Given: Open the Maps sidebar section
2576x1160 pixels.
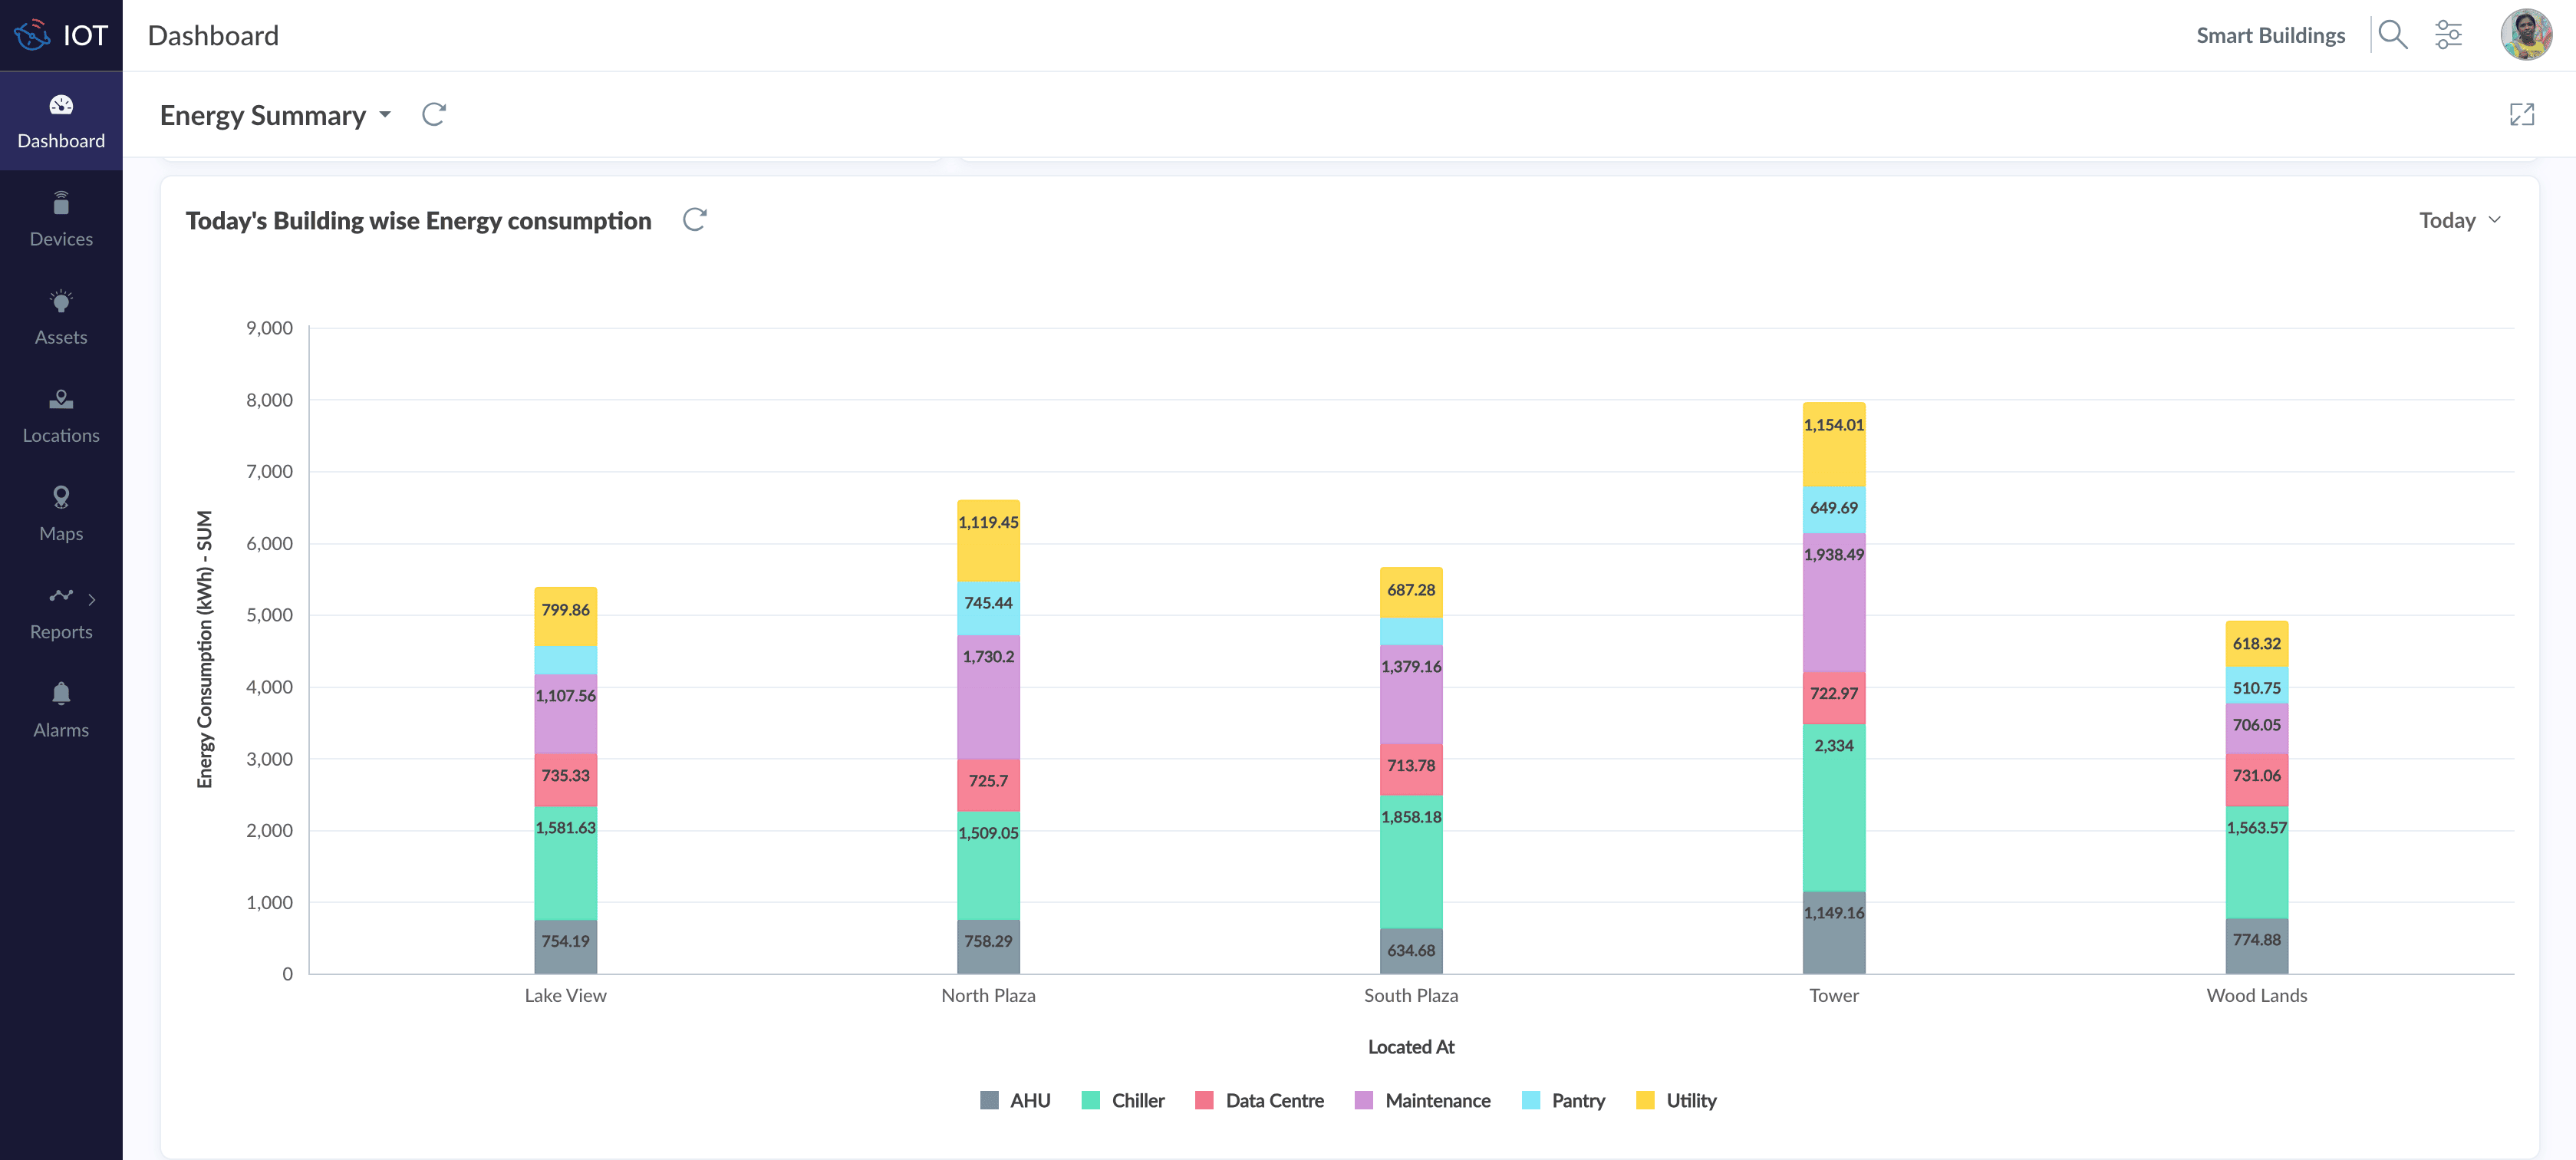Looking at the screenshot, I should click(61, 513).
